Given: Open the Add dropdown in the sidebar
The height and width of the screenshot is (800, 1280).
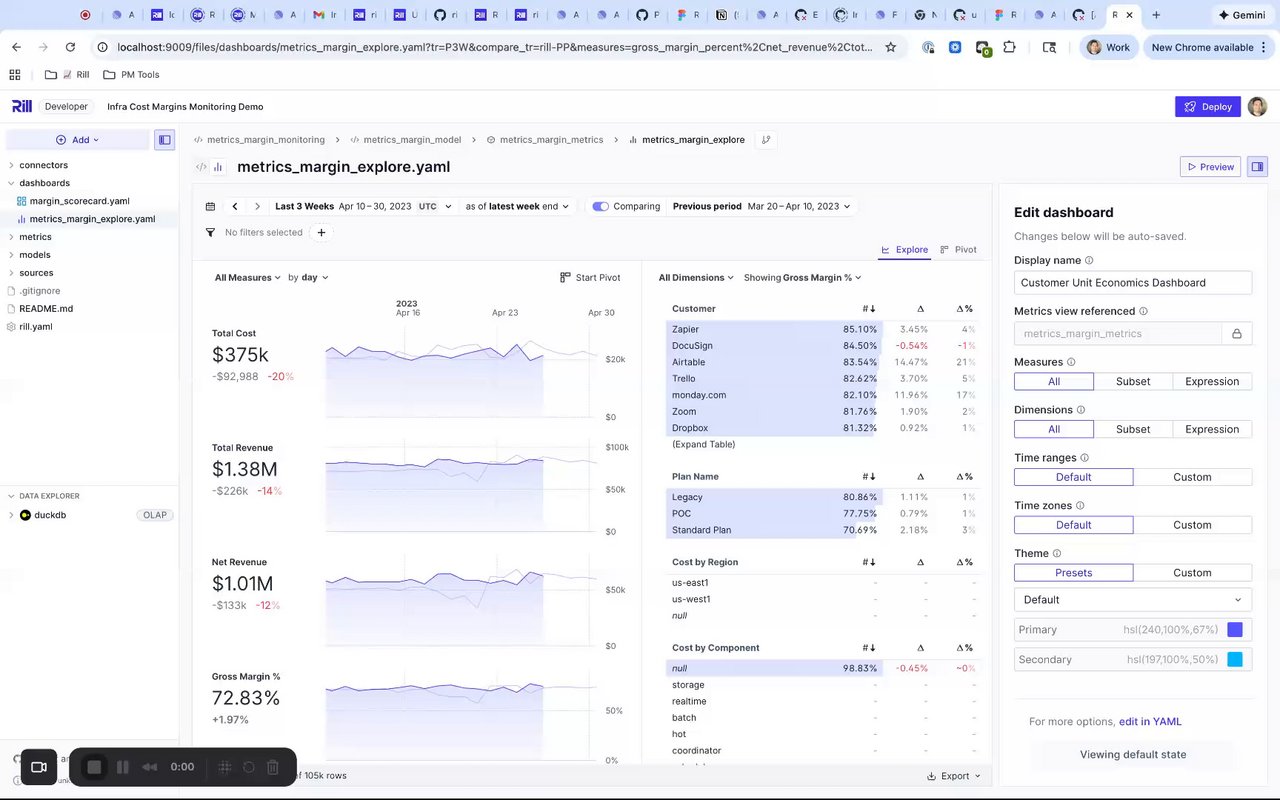Looking at the screenshot, I should (x=77, y=140).
